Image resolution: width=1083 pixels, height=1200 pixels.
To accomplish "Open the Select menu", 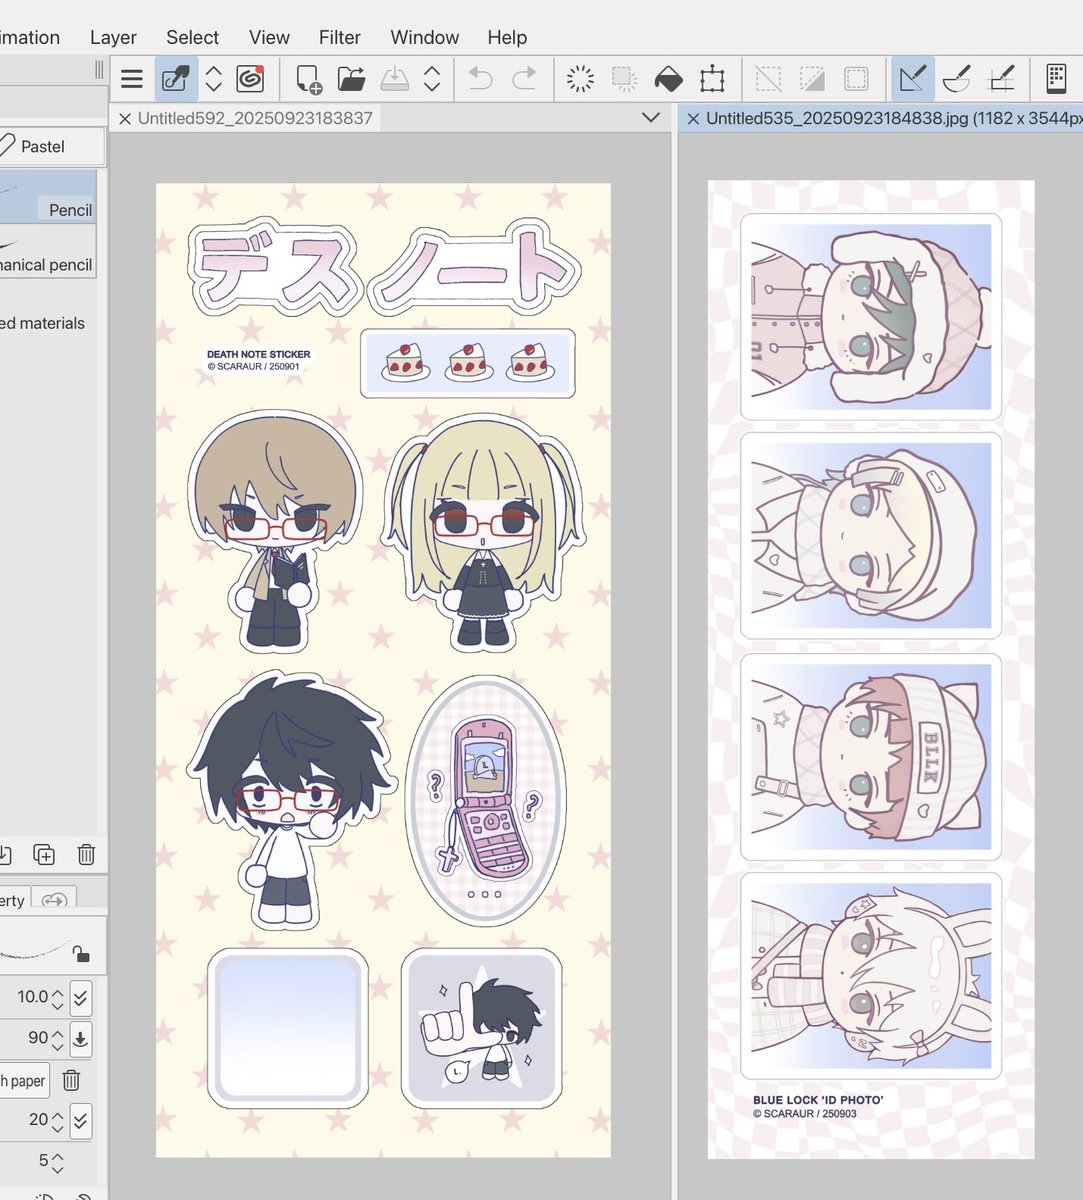I will pyautogui.click(x=192, y=37).
